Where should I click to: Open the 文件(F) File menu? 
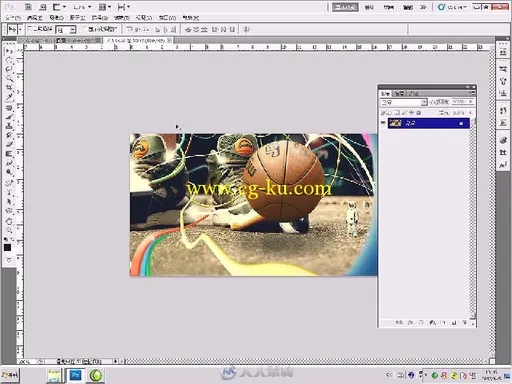13,18
